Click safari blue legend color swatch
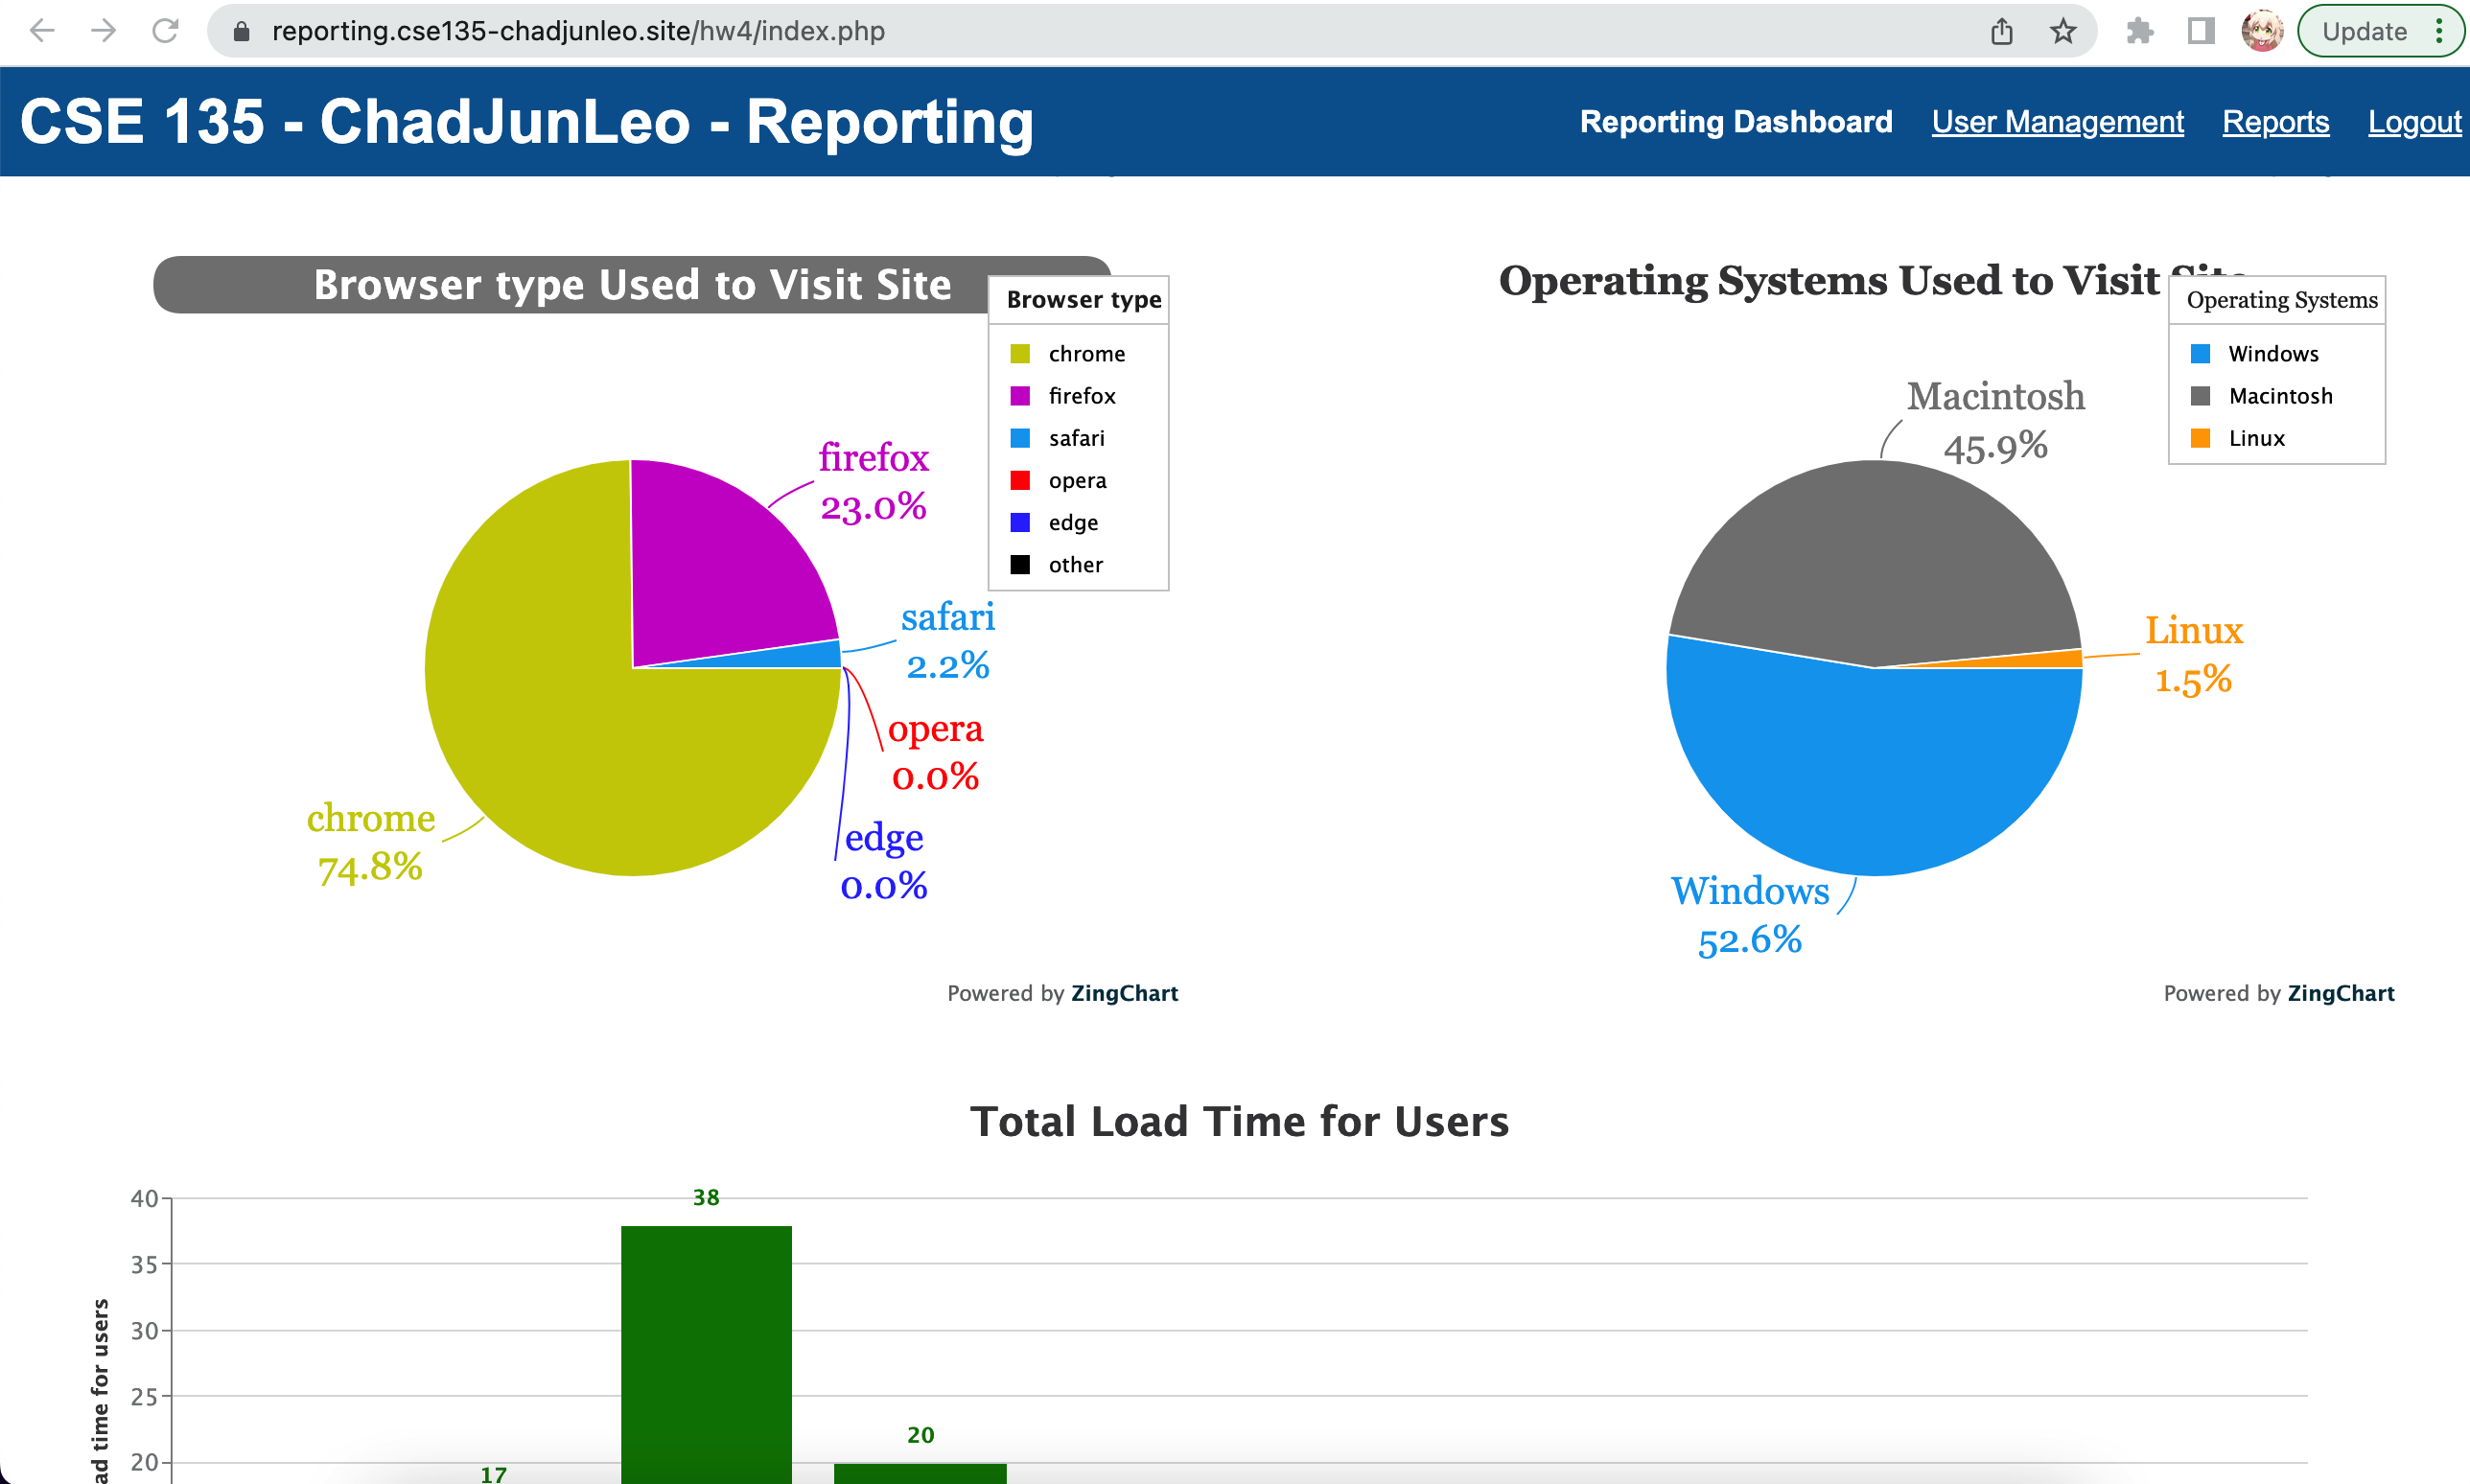 (x=1020, y=438)
